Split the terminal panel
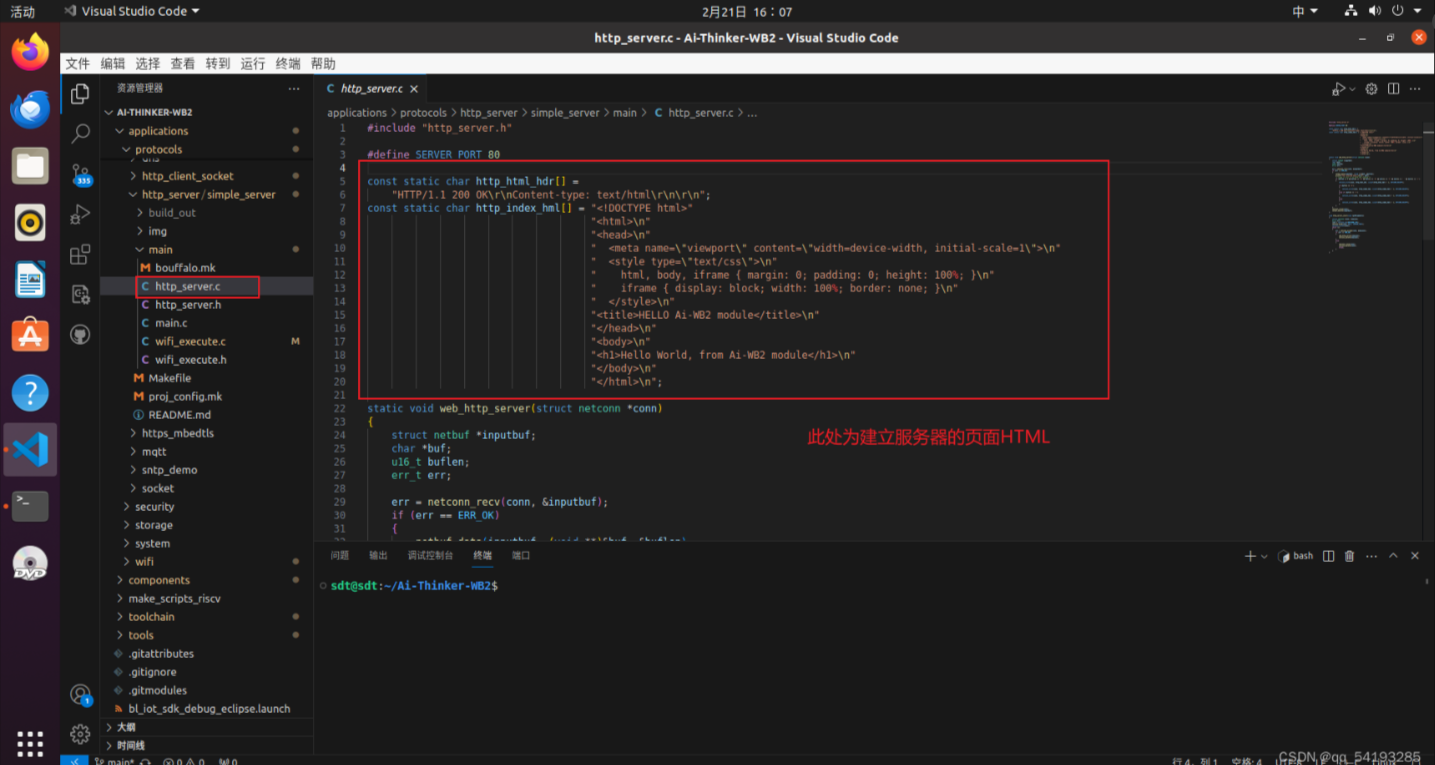The image size is (1435, 765). pyautogui.click(x=1329, y=556)
